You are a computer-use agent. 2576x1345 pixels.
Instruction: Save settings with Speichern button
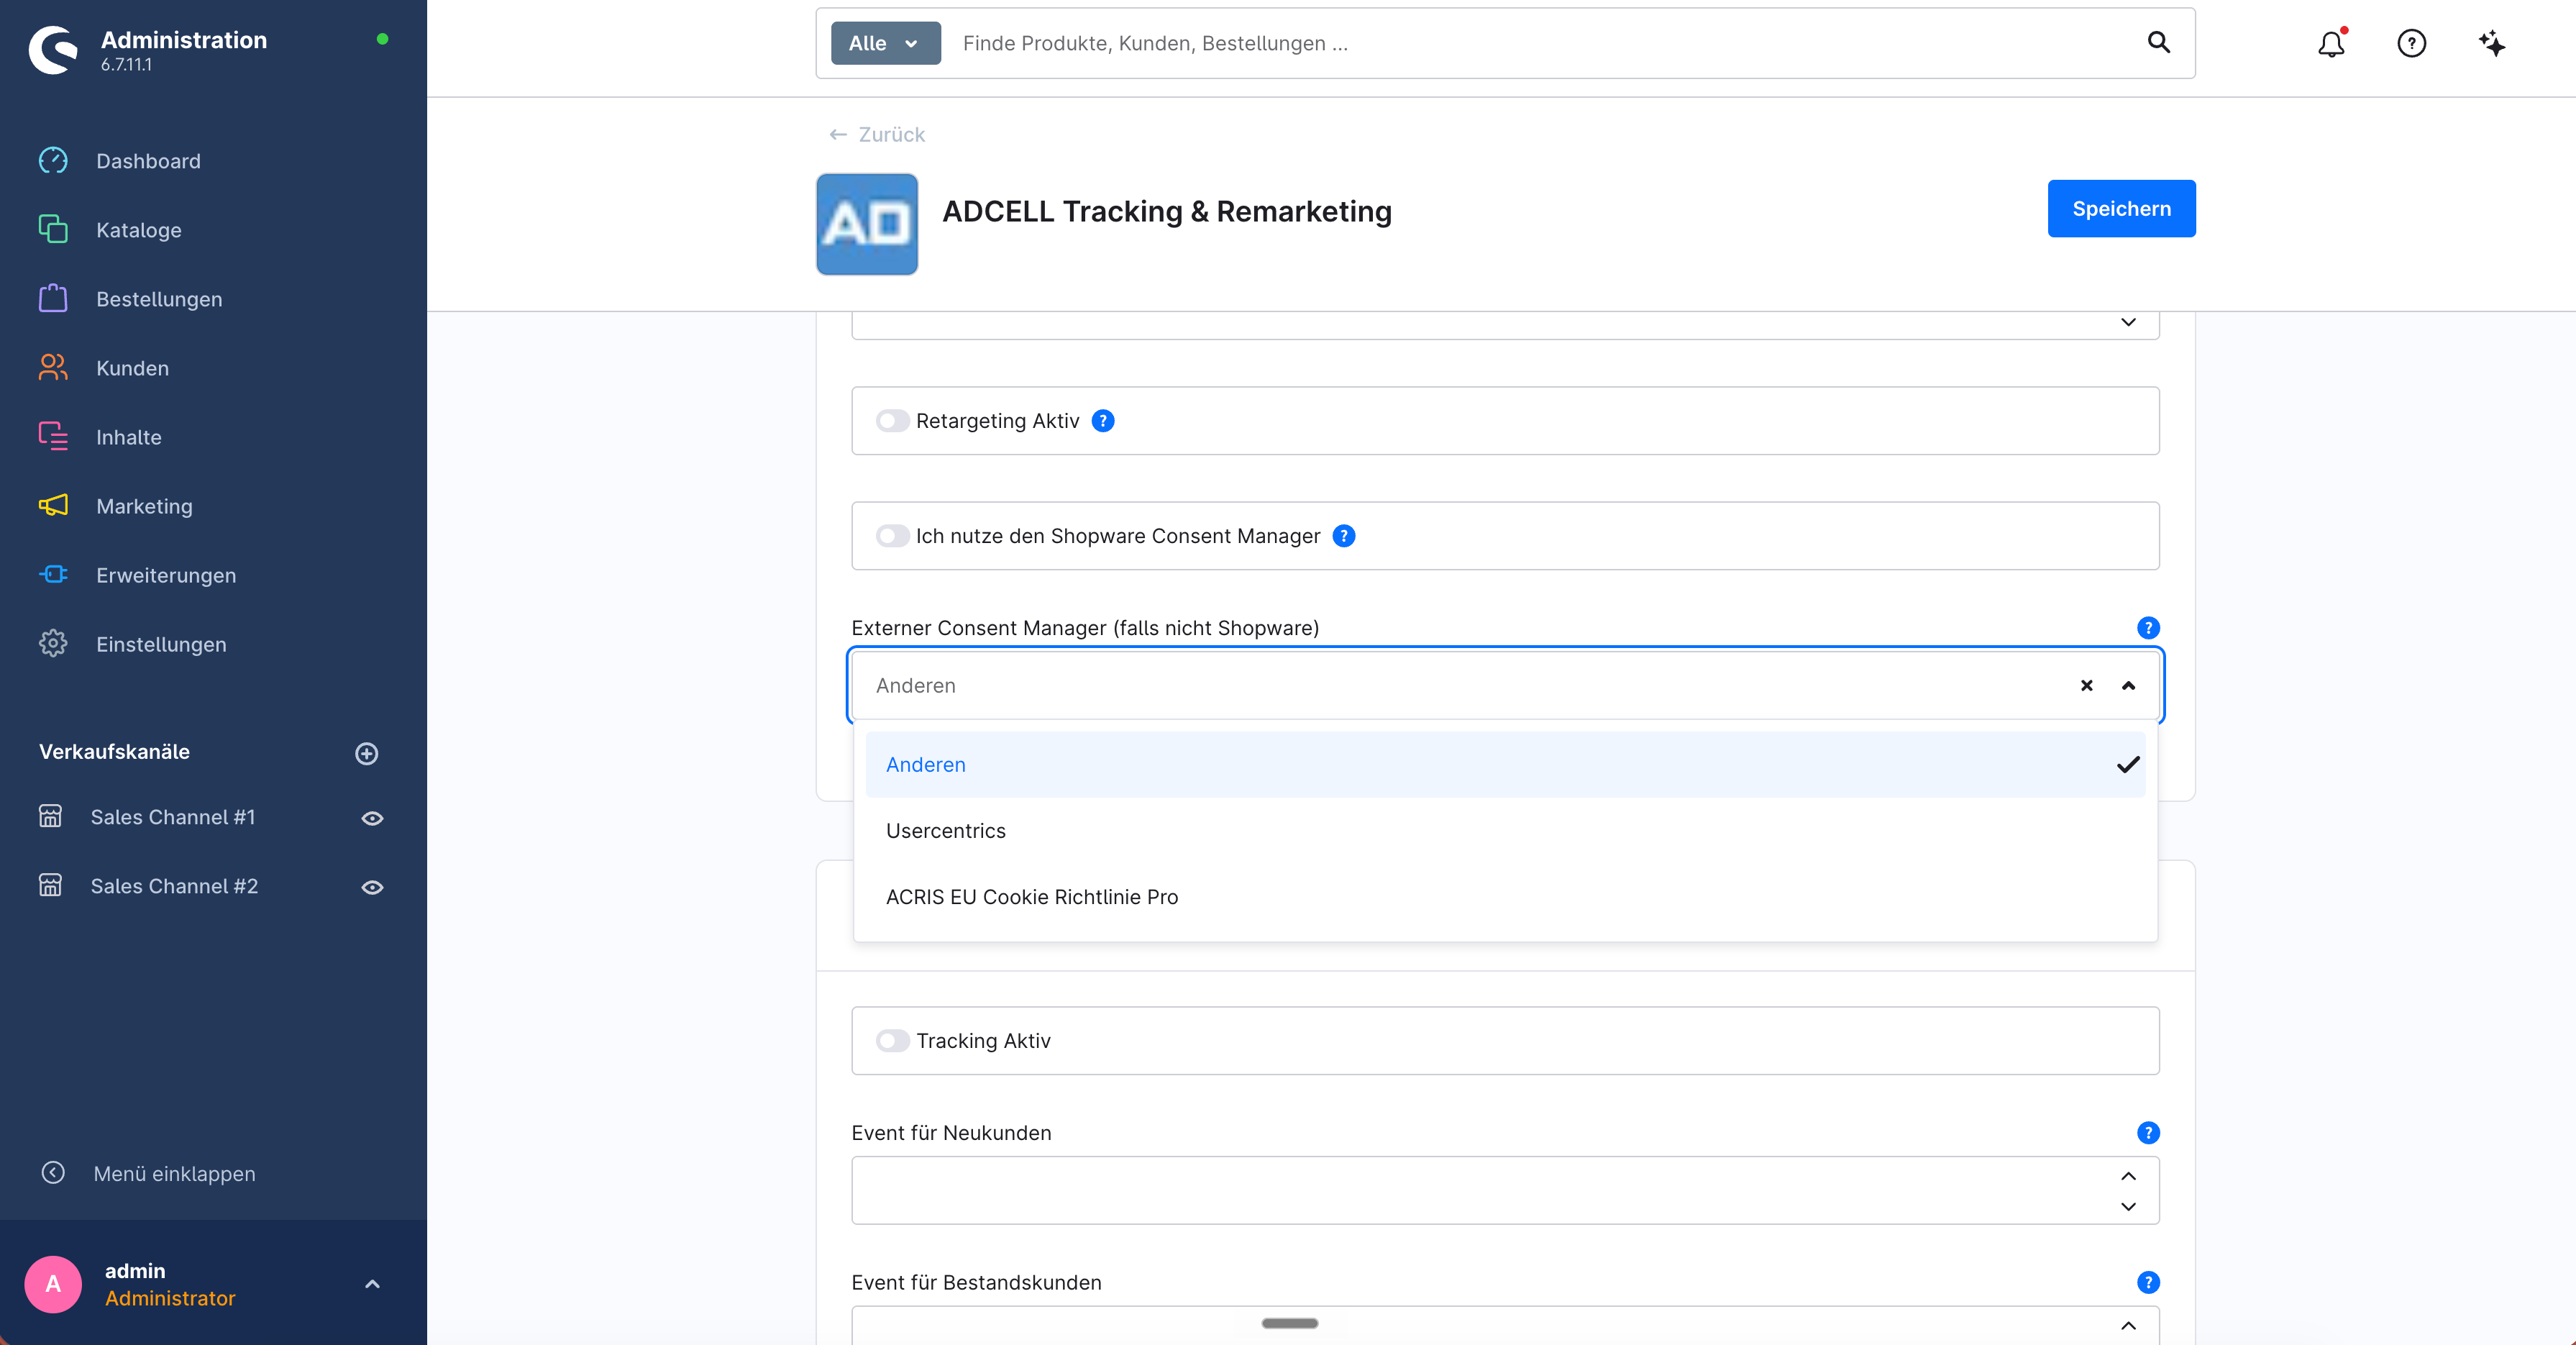click(2121, 209)
